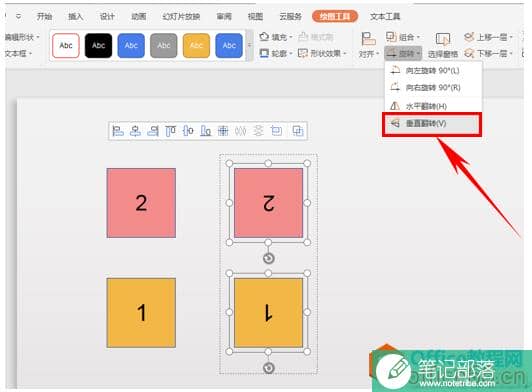Select the 文本工具 tab
532x392 pixels.
385,16
